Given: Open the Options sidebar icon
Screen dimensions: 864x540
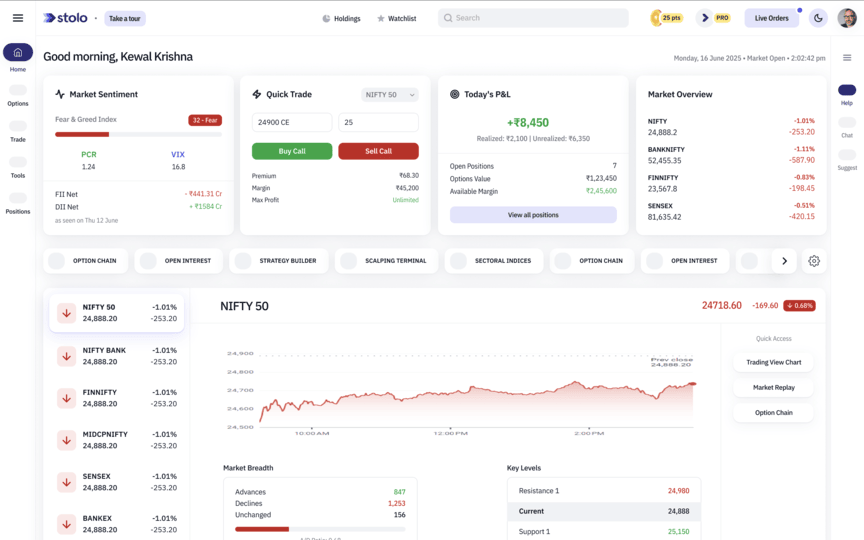Looking at the screenshot, I should [x=18, y=91].
